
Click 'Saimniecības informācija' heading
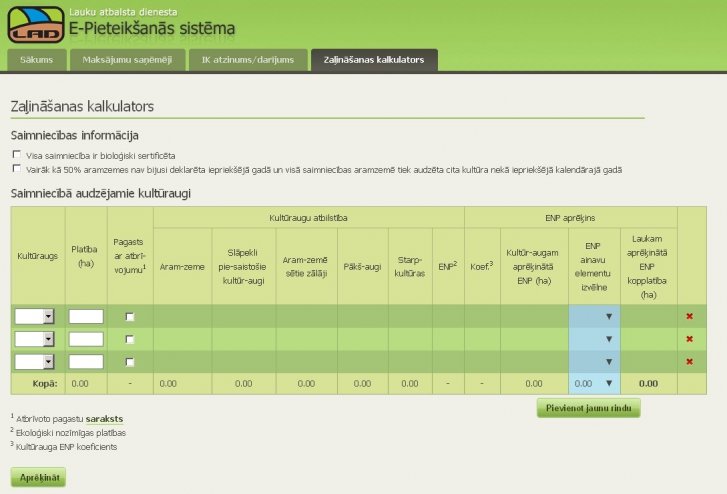coord(75,135)
